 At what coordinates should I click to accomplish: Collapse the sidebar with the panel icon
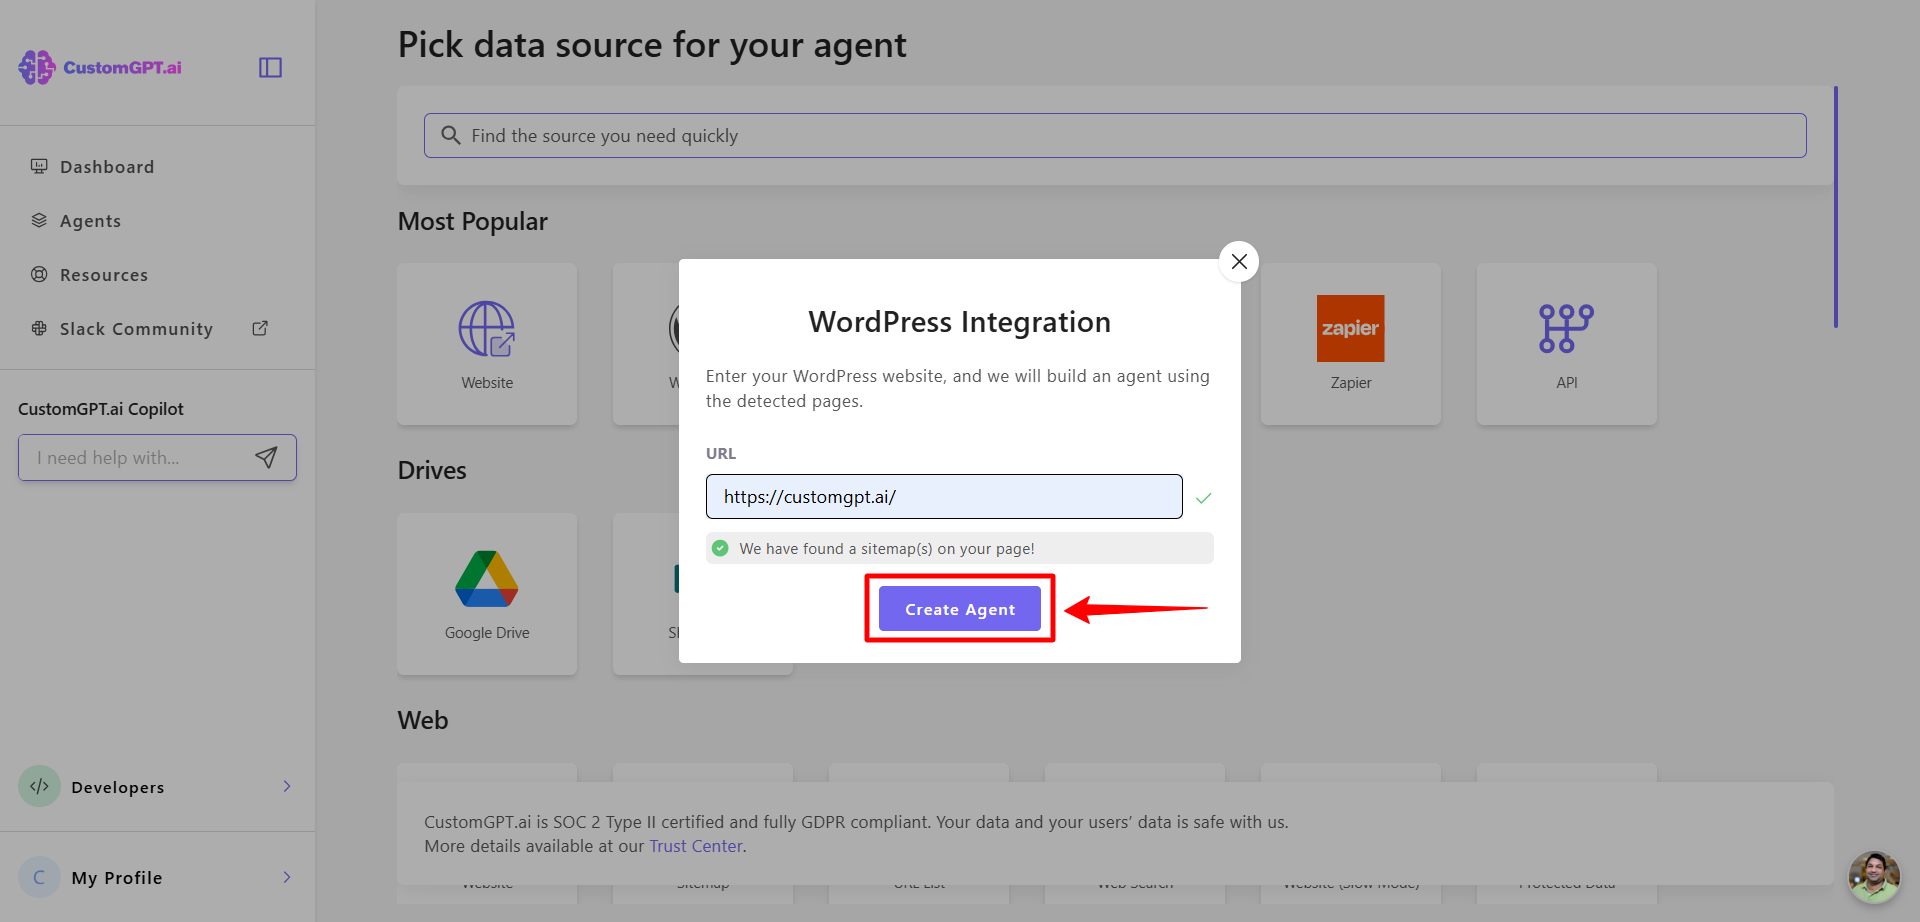pyautogui.click(x=270, y=67)
